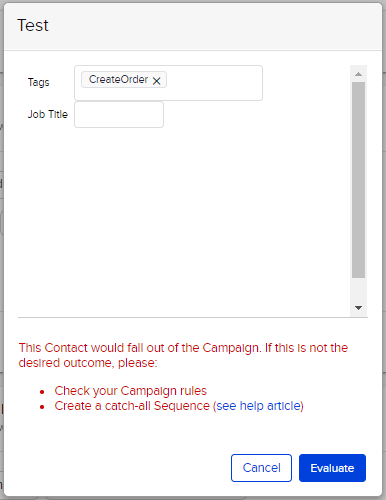Click into the Job Title field
This screenshot has height=500, width=386.
[x=119, y=114]
